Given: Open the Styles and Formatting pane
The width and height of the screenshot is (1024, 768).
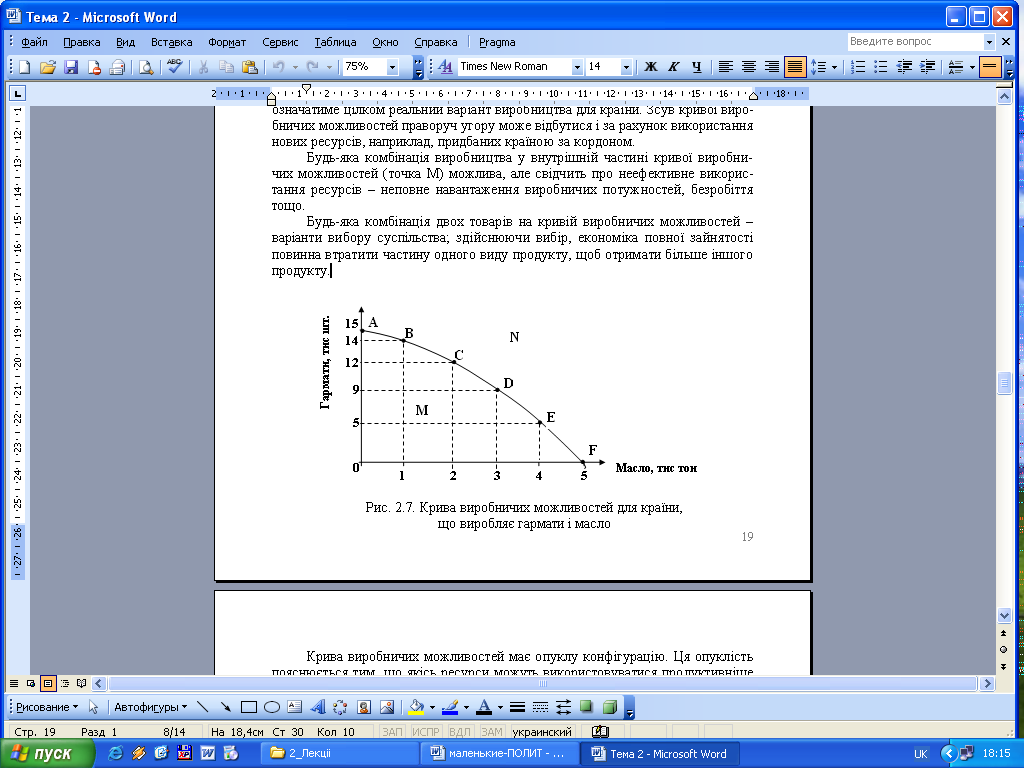Looking at the screenshot, I should click(445, 67).
